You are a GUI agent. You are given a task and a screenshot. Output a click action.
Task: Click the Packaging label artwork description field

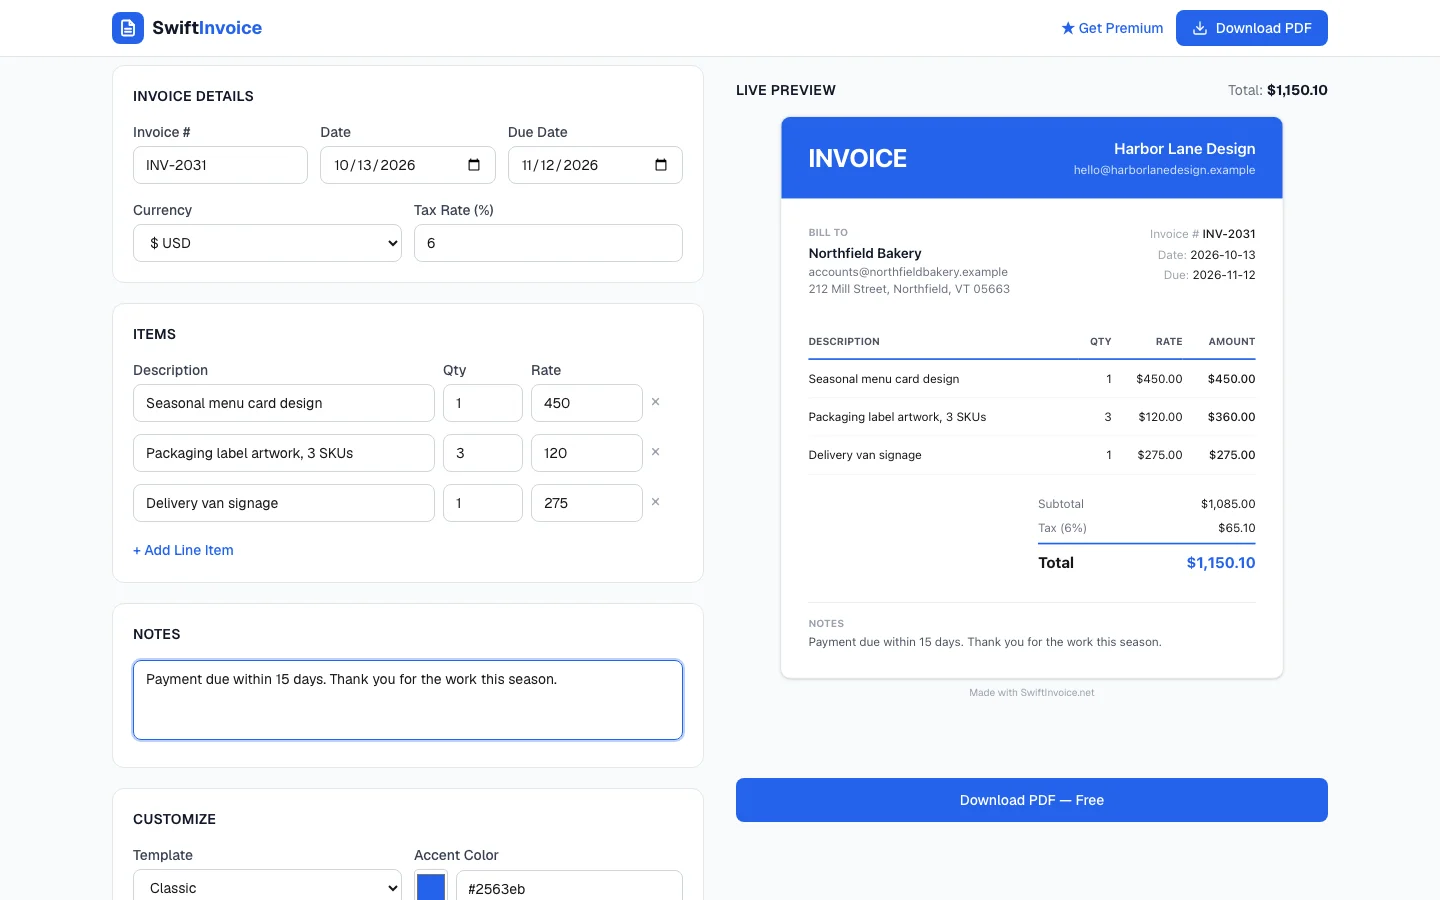tap(284, 453)
